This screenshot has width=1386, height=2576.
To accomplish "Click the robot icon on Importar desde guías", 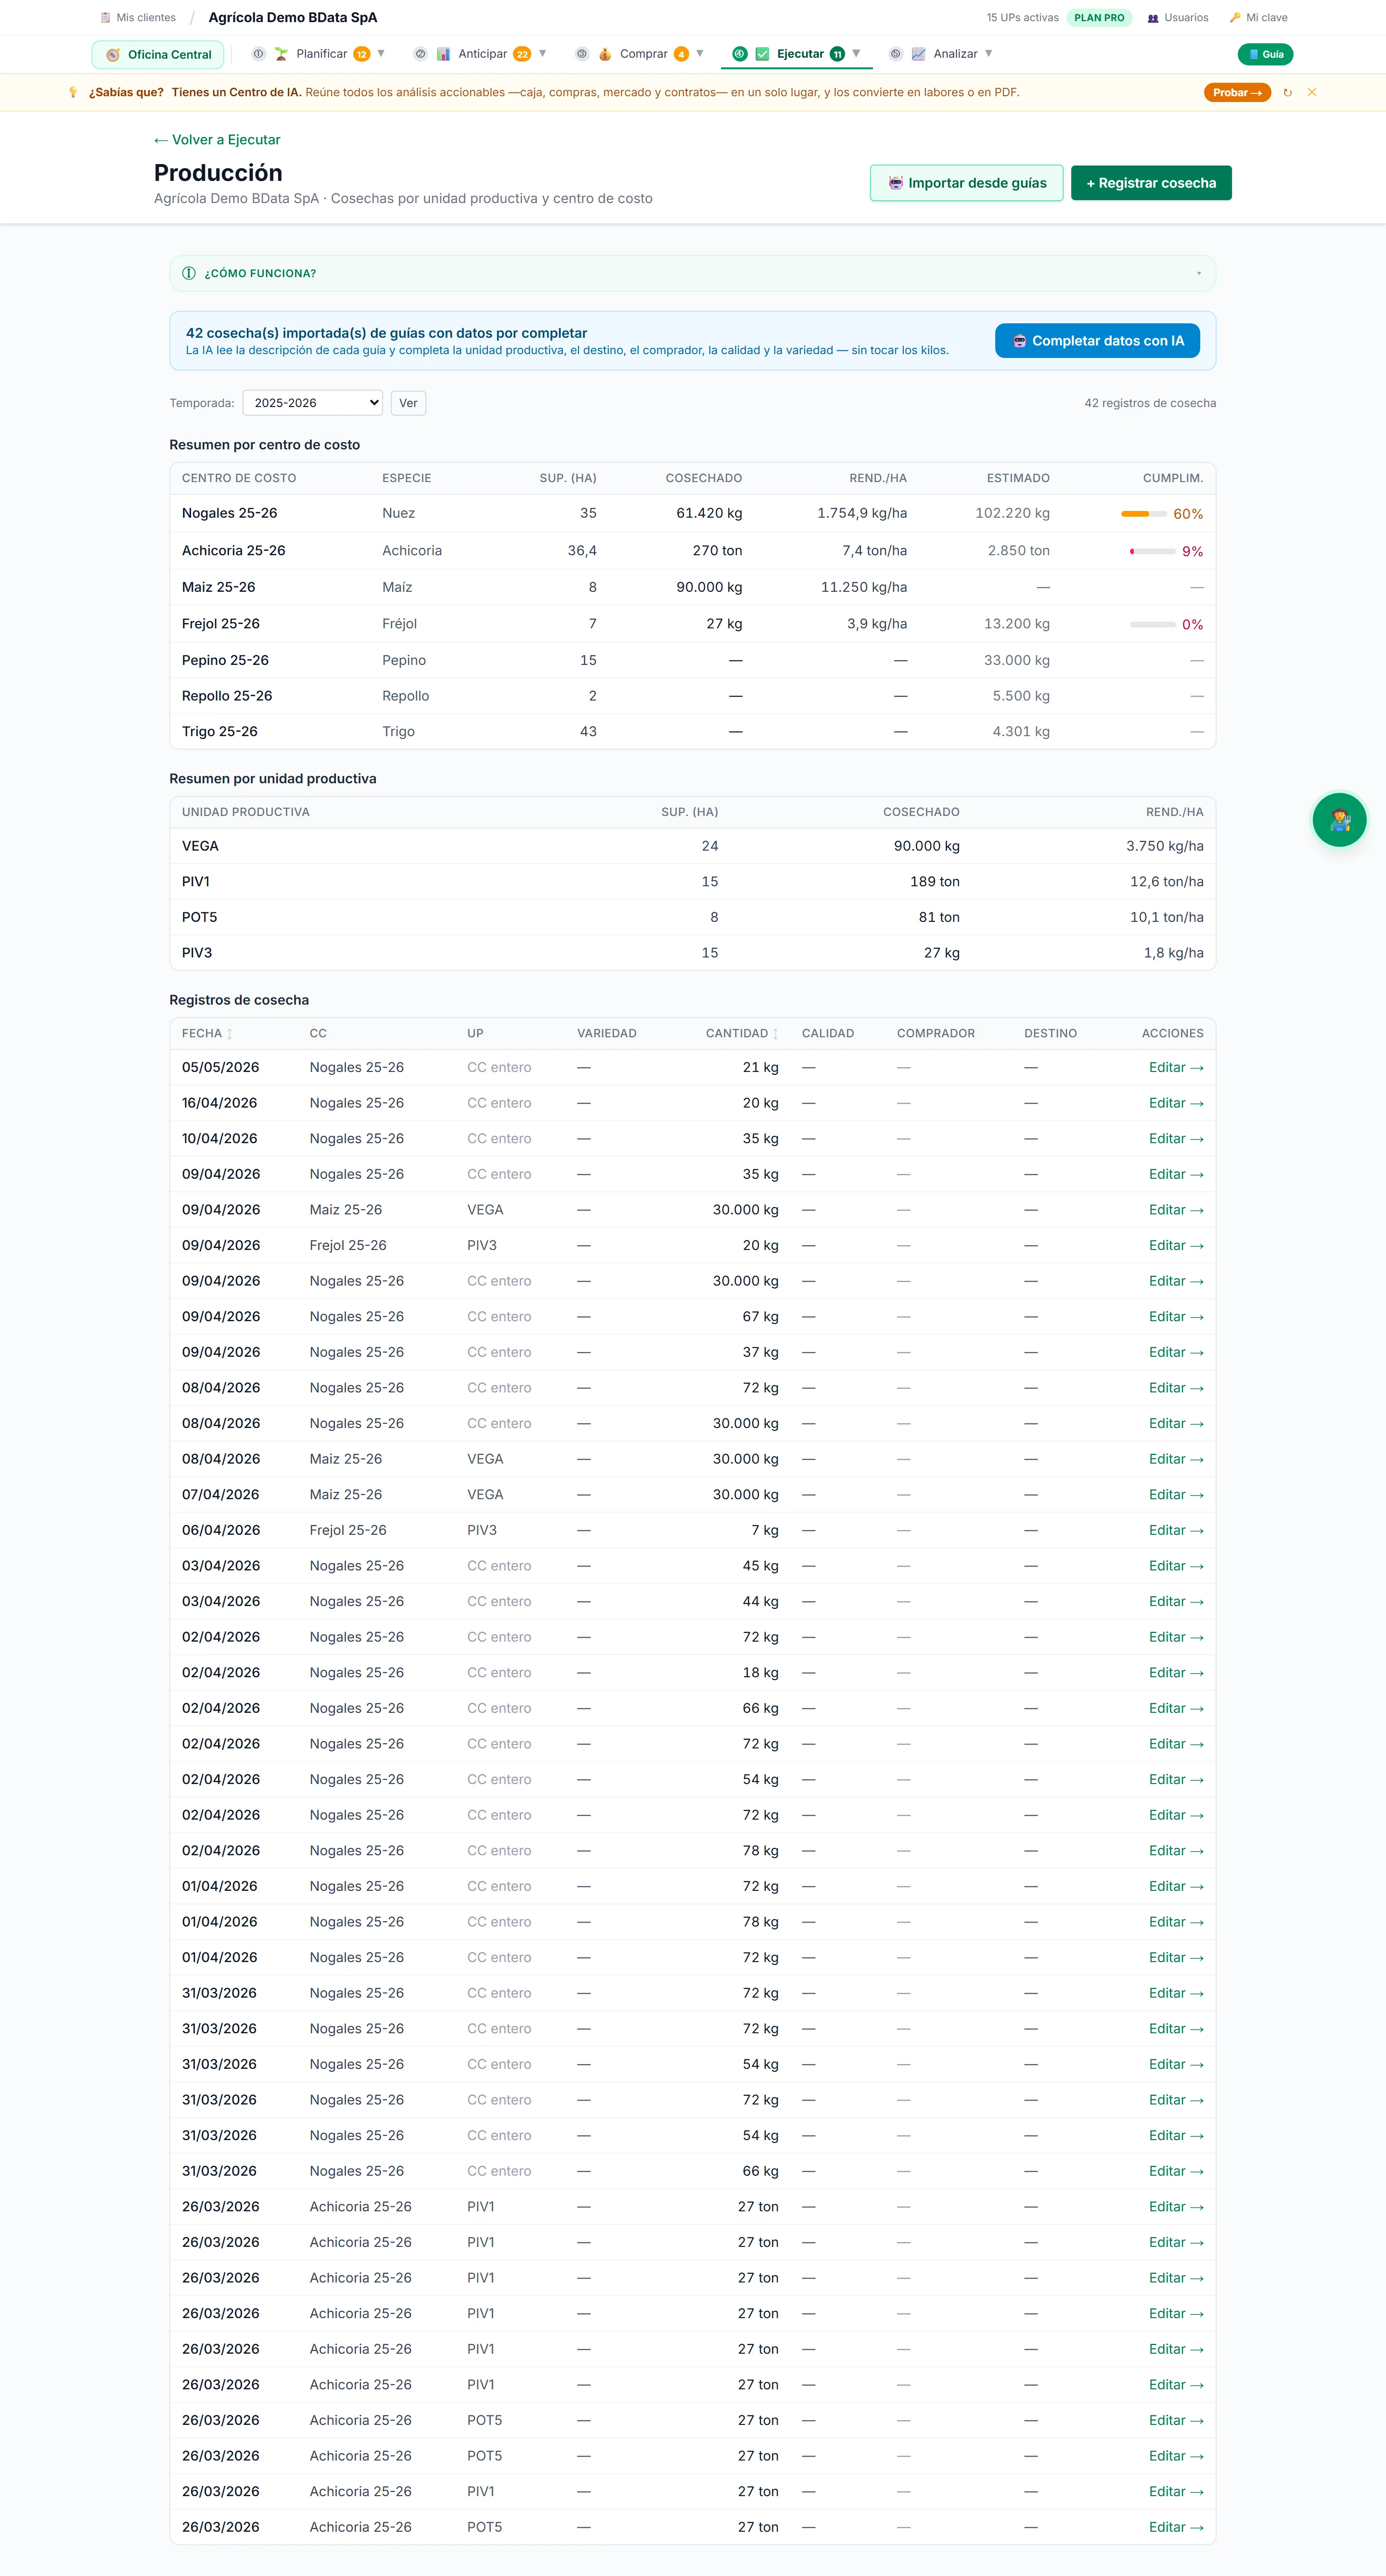I will 896,183.
